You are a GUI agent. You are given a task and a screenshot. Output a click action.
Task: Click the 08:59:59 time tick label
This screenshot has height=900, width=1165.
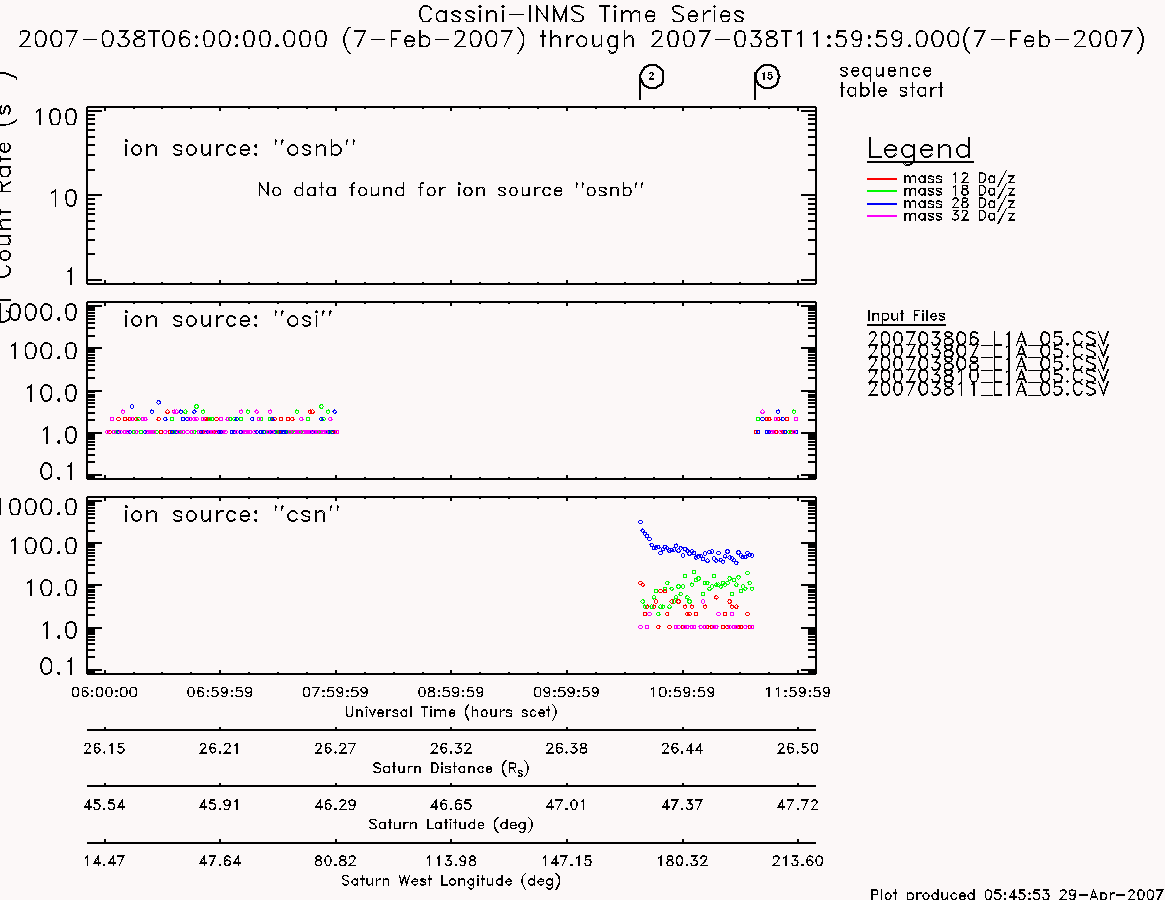tap(451, 692)
